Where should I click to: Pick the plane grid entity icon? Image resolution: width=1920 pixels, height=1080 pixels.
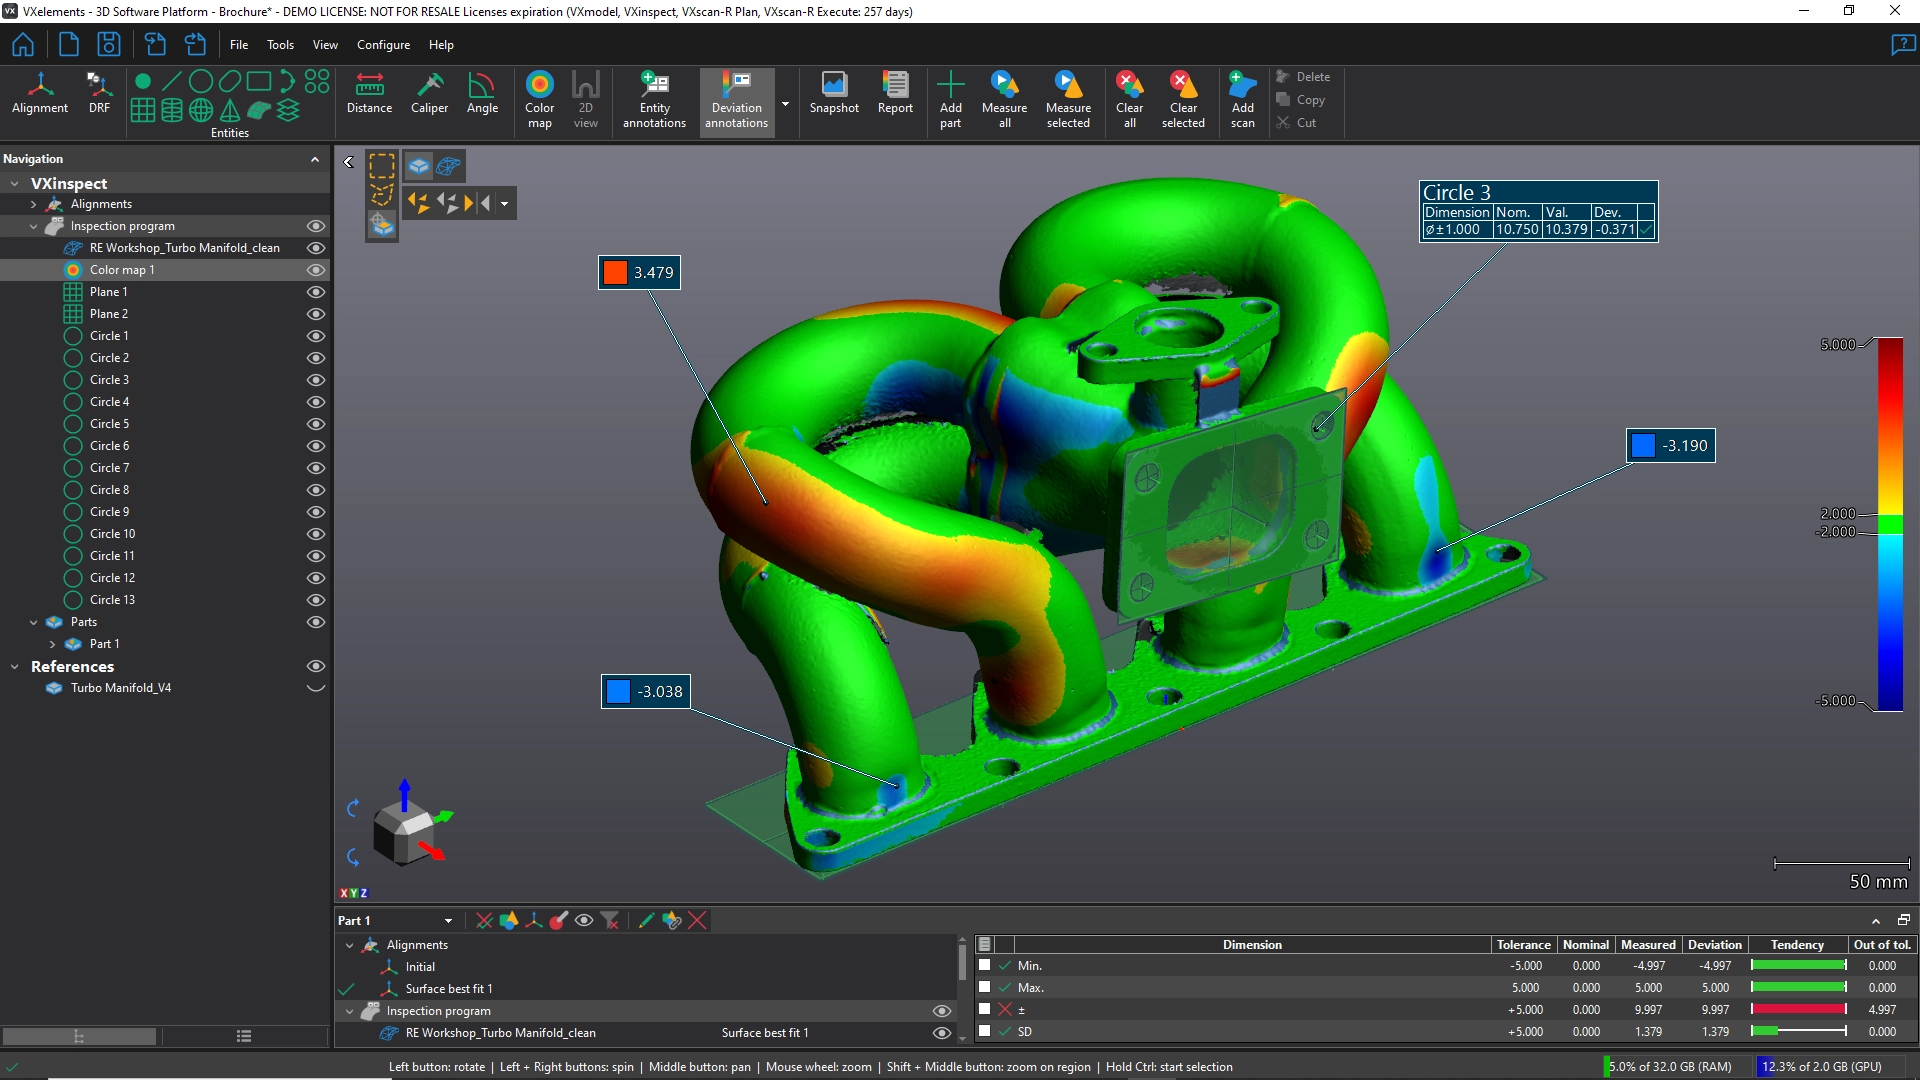[143, 110]
